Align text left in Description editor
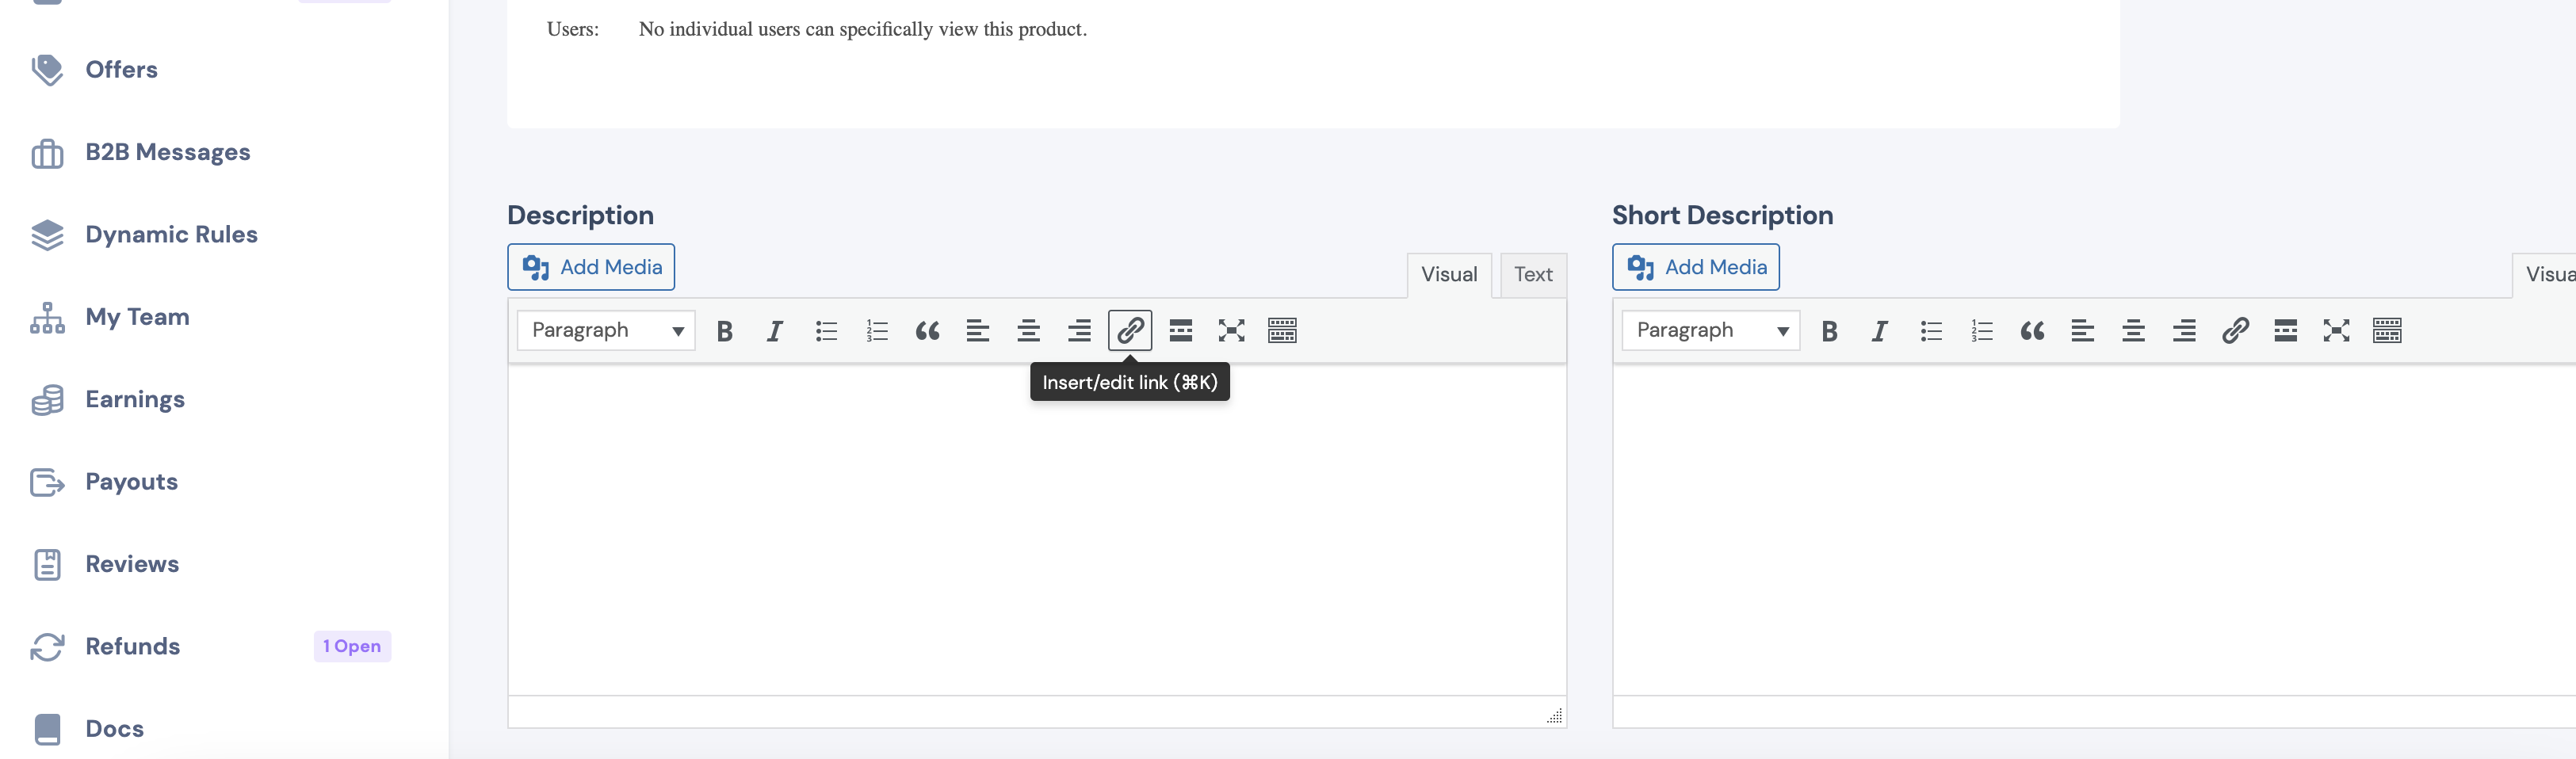Image resolution: width=2576 pixels, height=759 pixels. [x=978, y=331]
